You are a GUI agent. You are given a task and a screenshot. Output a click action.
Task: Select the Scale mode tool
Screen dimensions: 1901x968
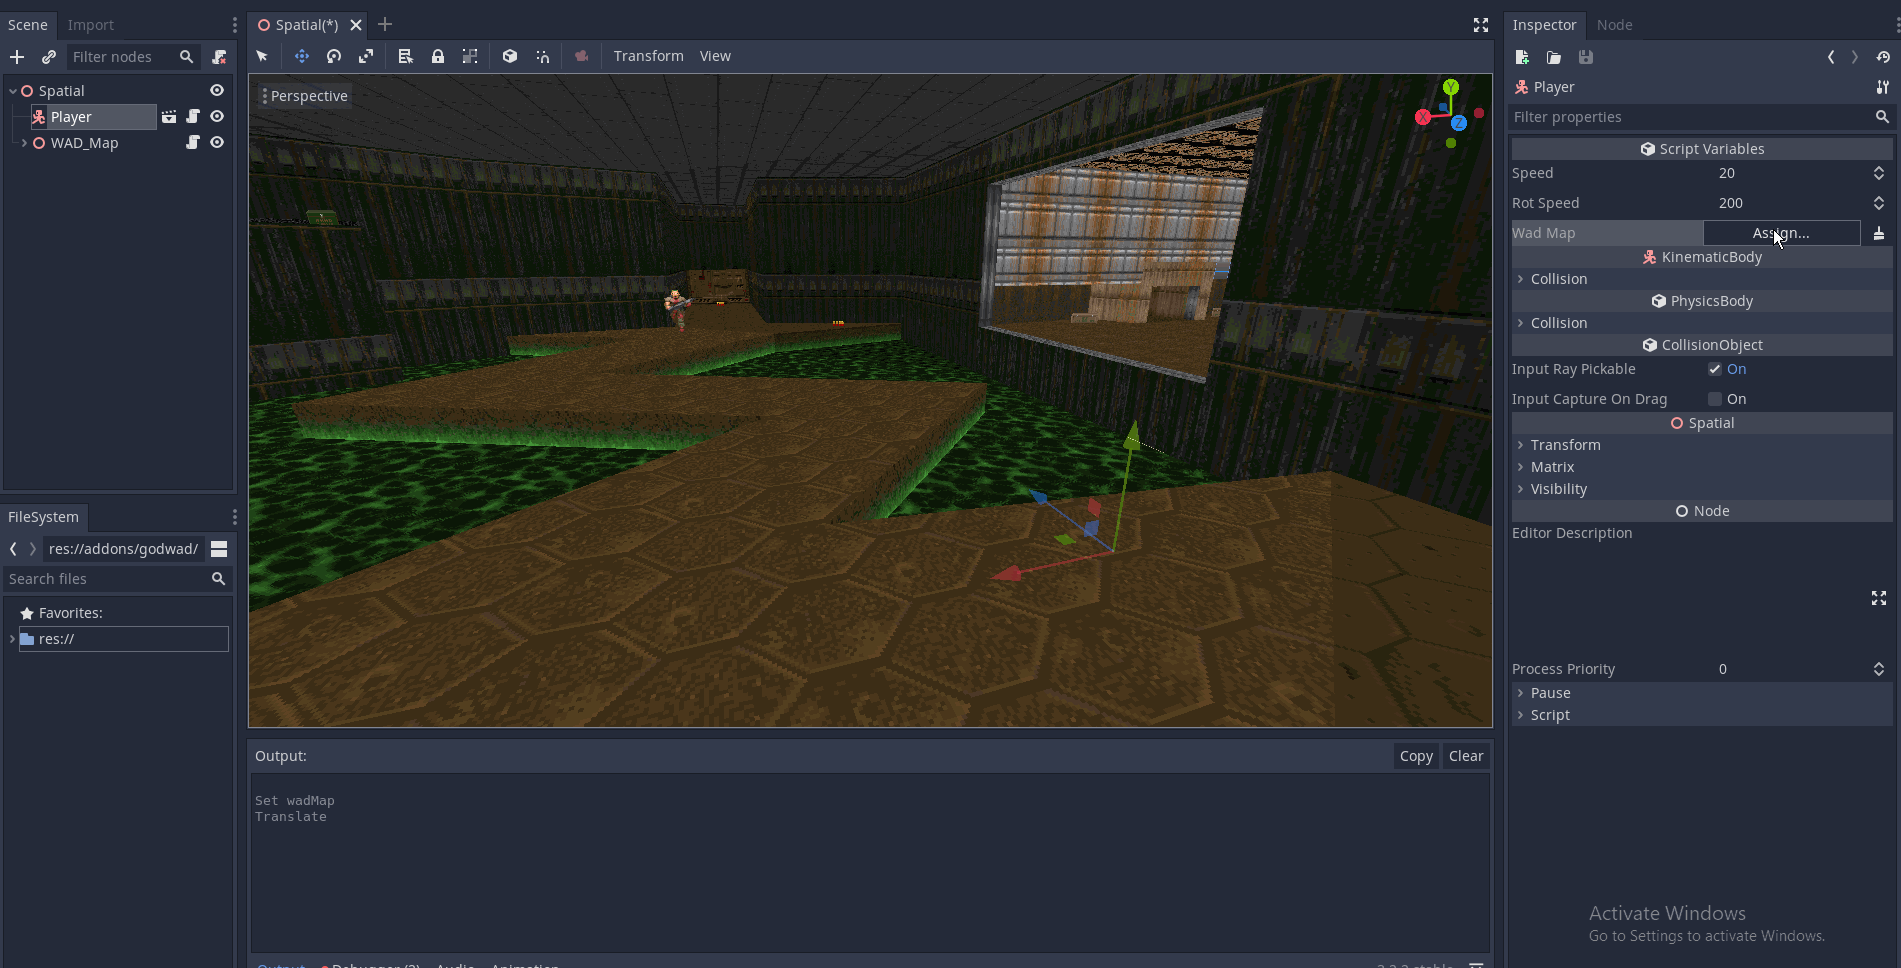[366, 56]
